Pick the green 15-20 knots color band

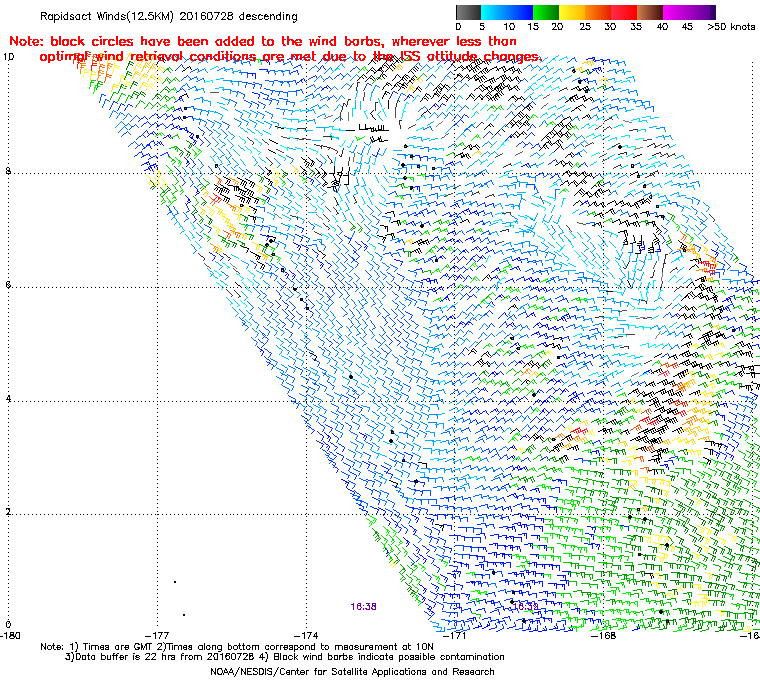pos(546,13)
